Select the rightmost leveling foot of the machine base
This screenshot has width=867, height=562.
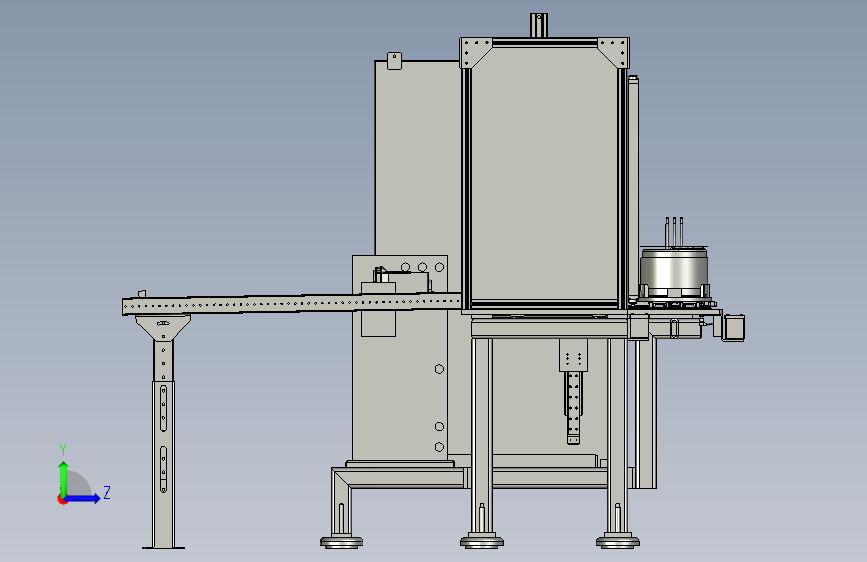[618, 540]
